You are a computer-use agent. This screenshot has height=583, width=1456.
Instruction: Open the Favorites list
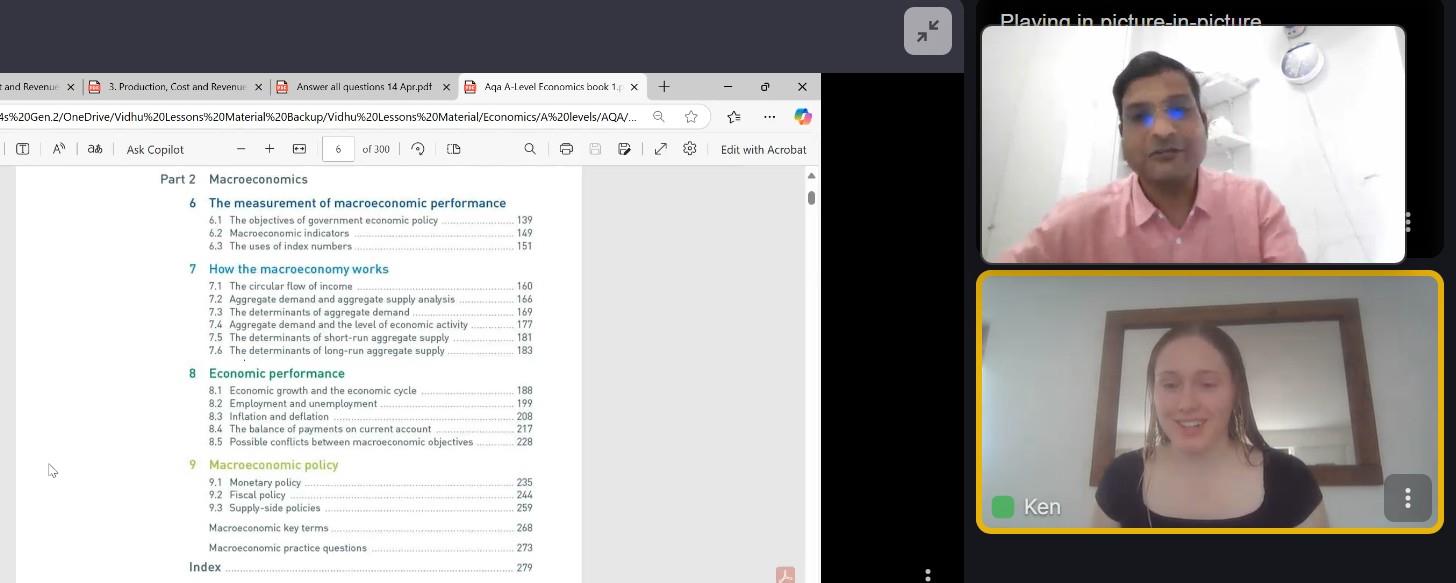pos(734,116)
